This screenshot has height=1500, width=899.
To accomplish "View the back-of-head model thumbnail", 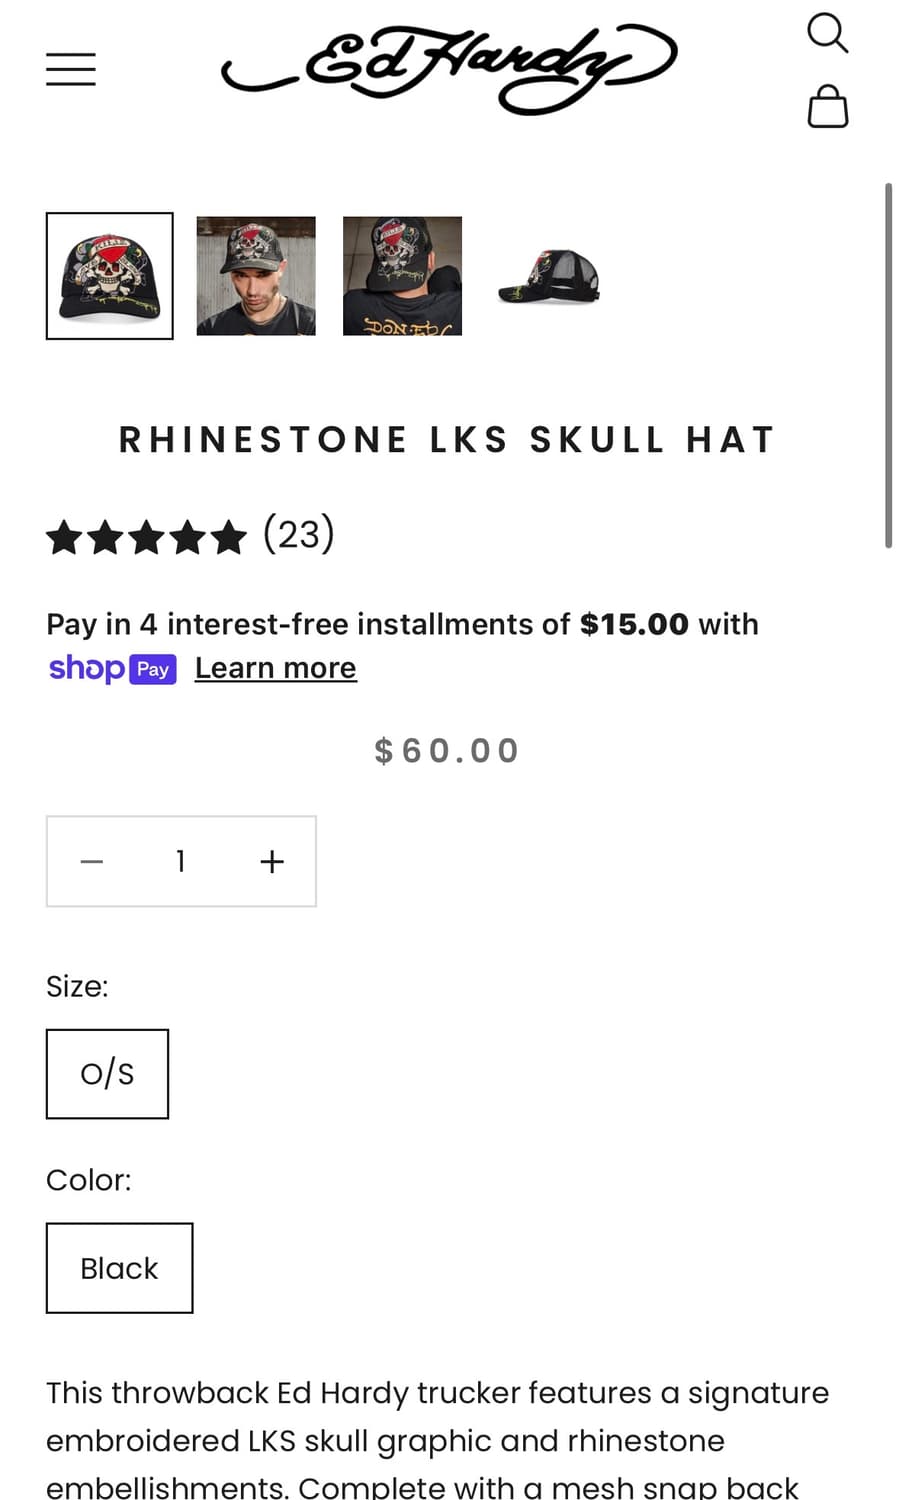I will pos(402,276).
